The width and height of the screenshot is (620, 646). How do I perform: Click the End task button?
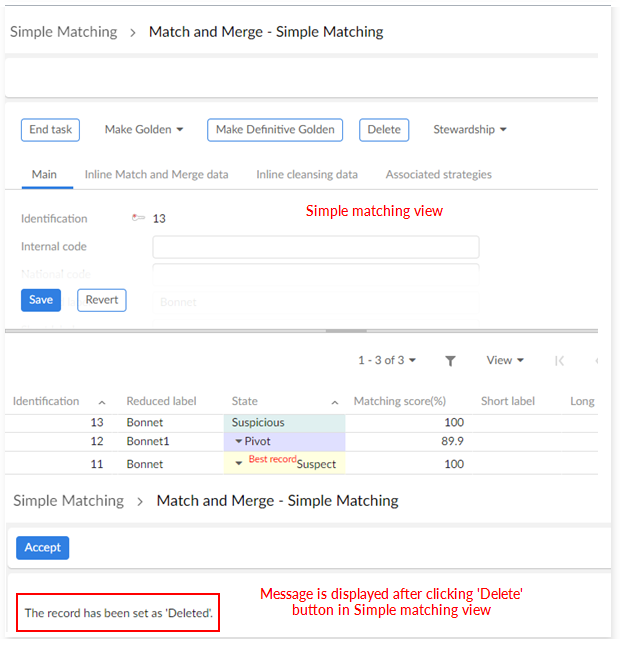pos(50,130)
